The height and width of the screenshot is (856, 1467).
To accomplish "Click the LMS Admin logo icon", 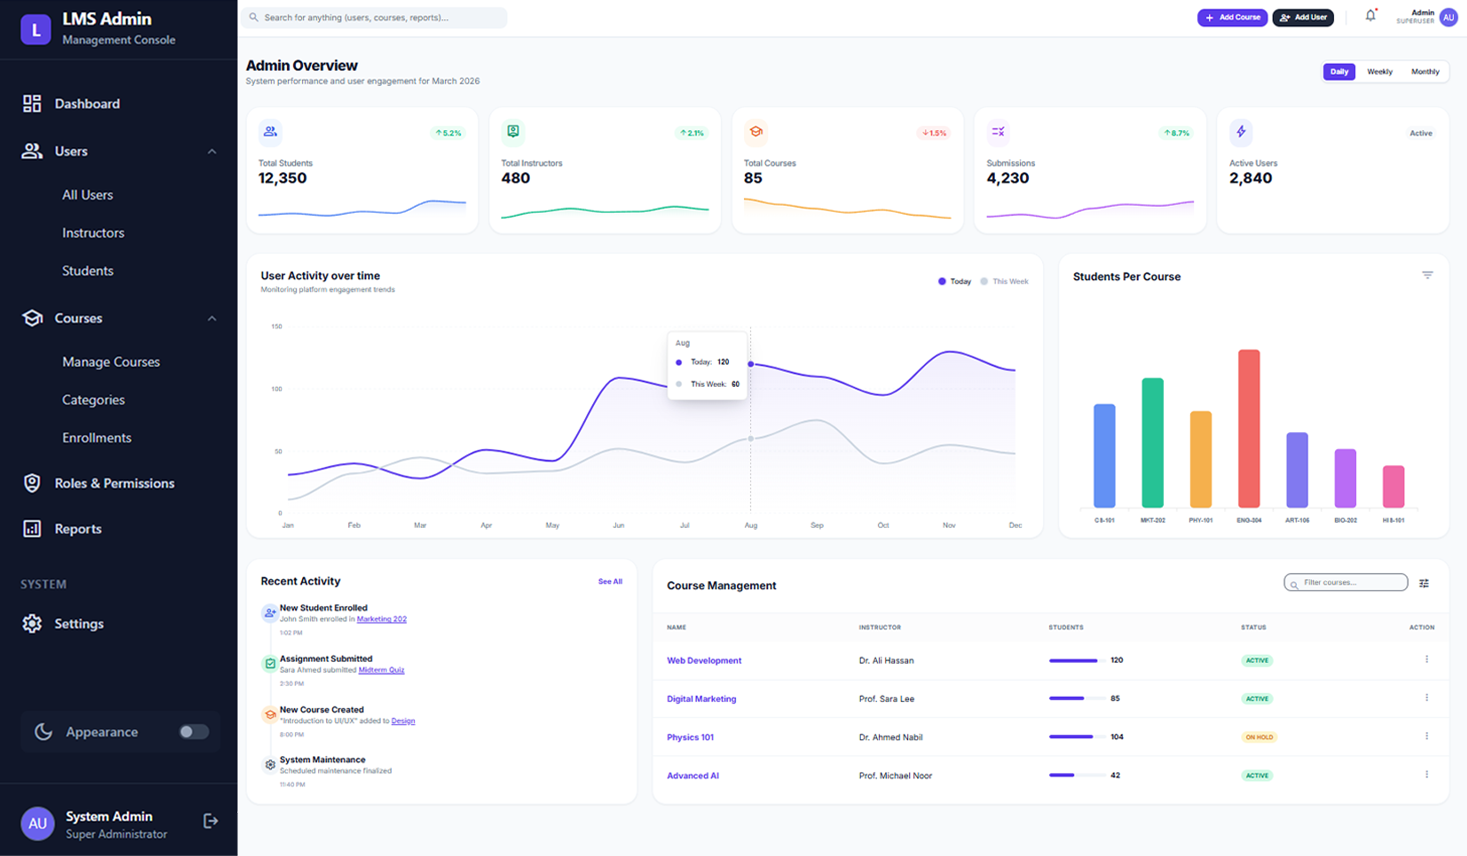I will point(36,29).
